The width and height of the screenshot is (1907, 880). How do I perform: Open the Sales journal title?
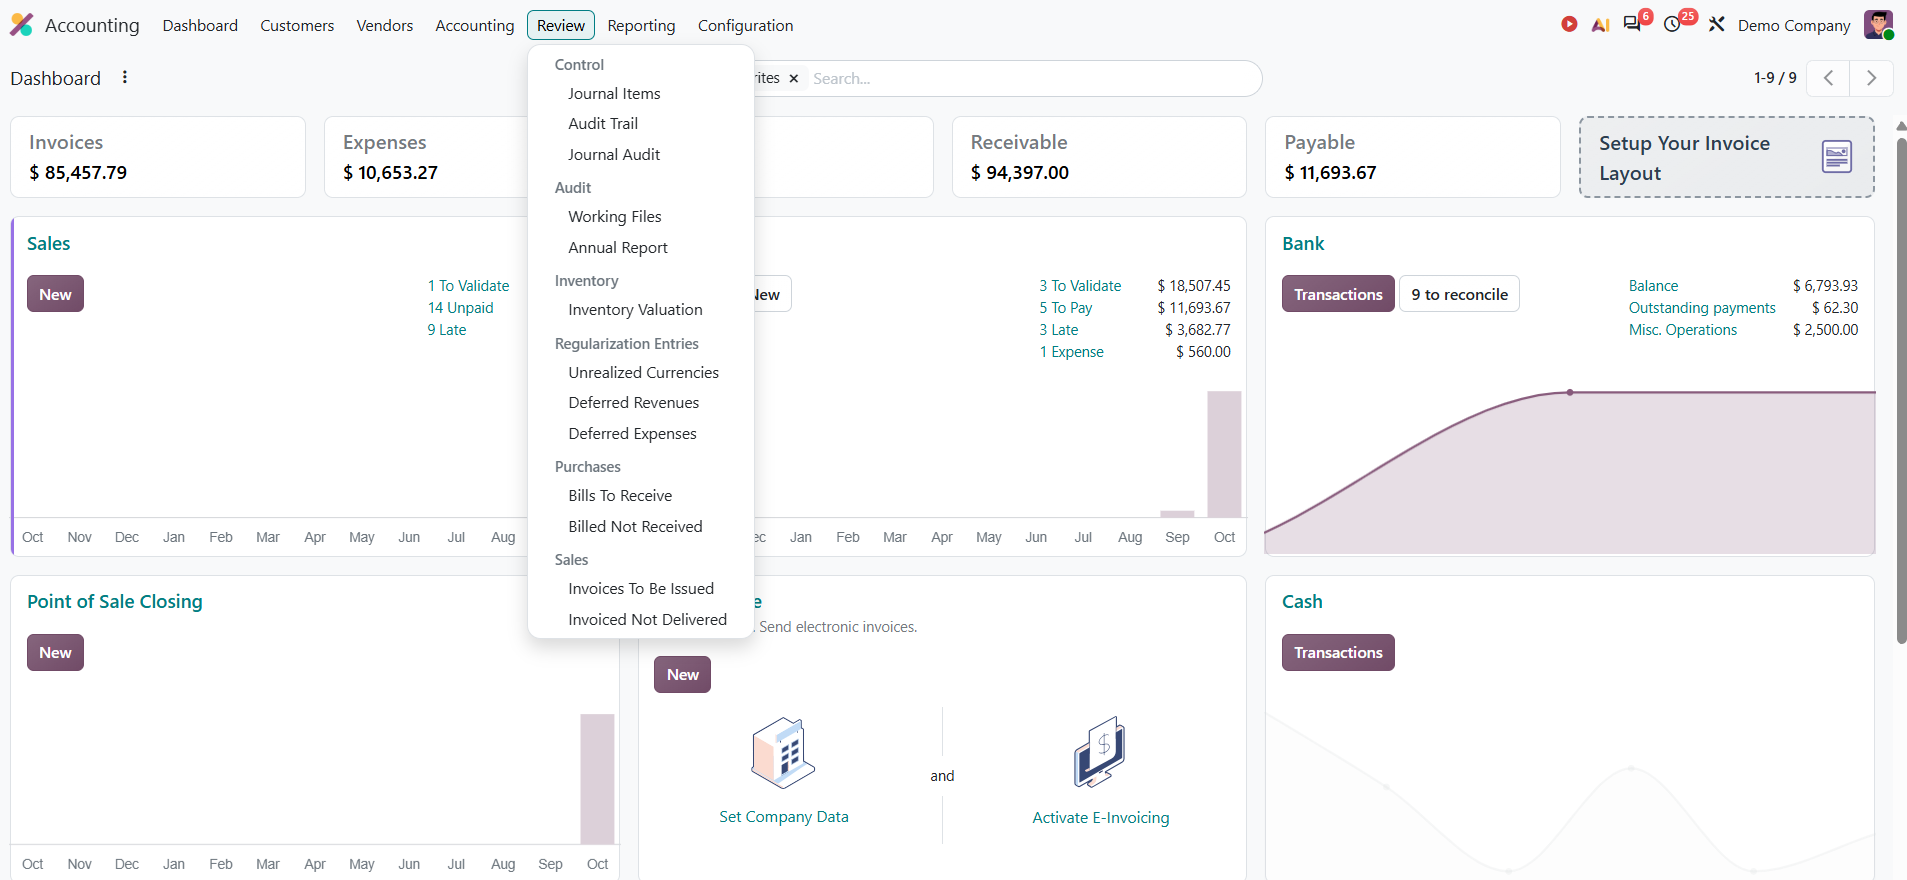point(48,243)
